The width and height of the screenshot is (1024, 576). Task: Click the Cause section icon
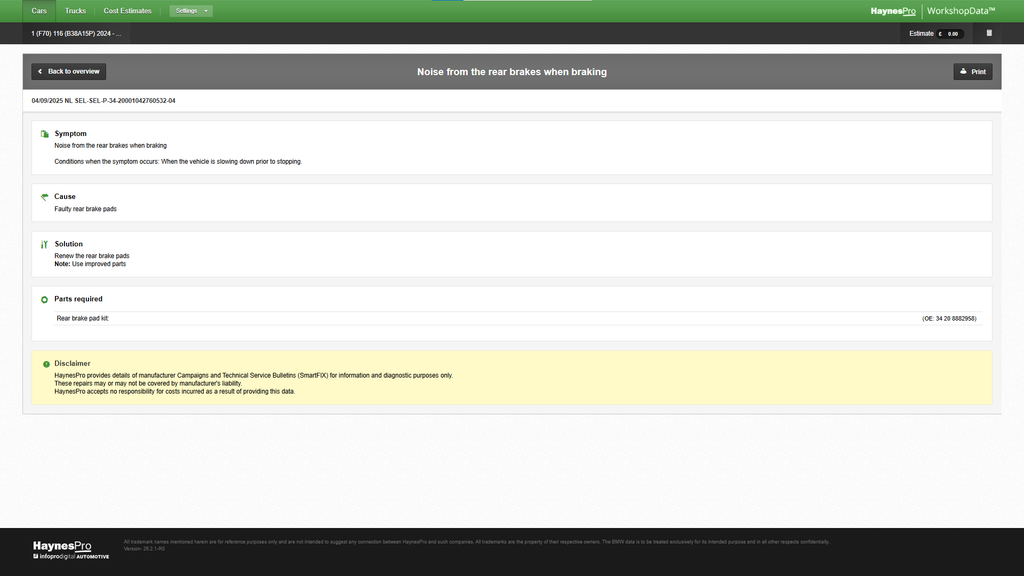point(44,197)
